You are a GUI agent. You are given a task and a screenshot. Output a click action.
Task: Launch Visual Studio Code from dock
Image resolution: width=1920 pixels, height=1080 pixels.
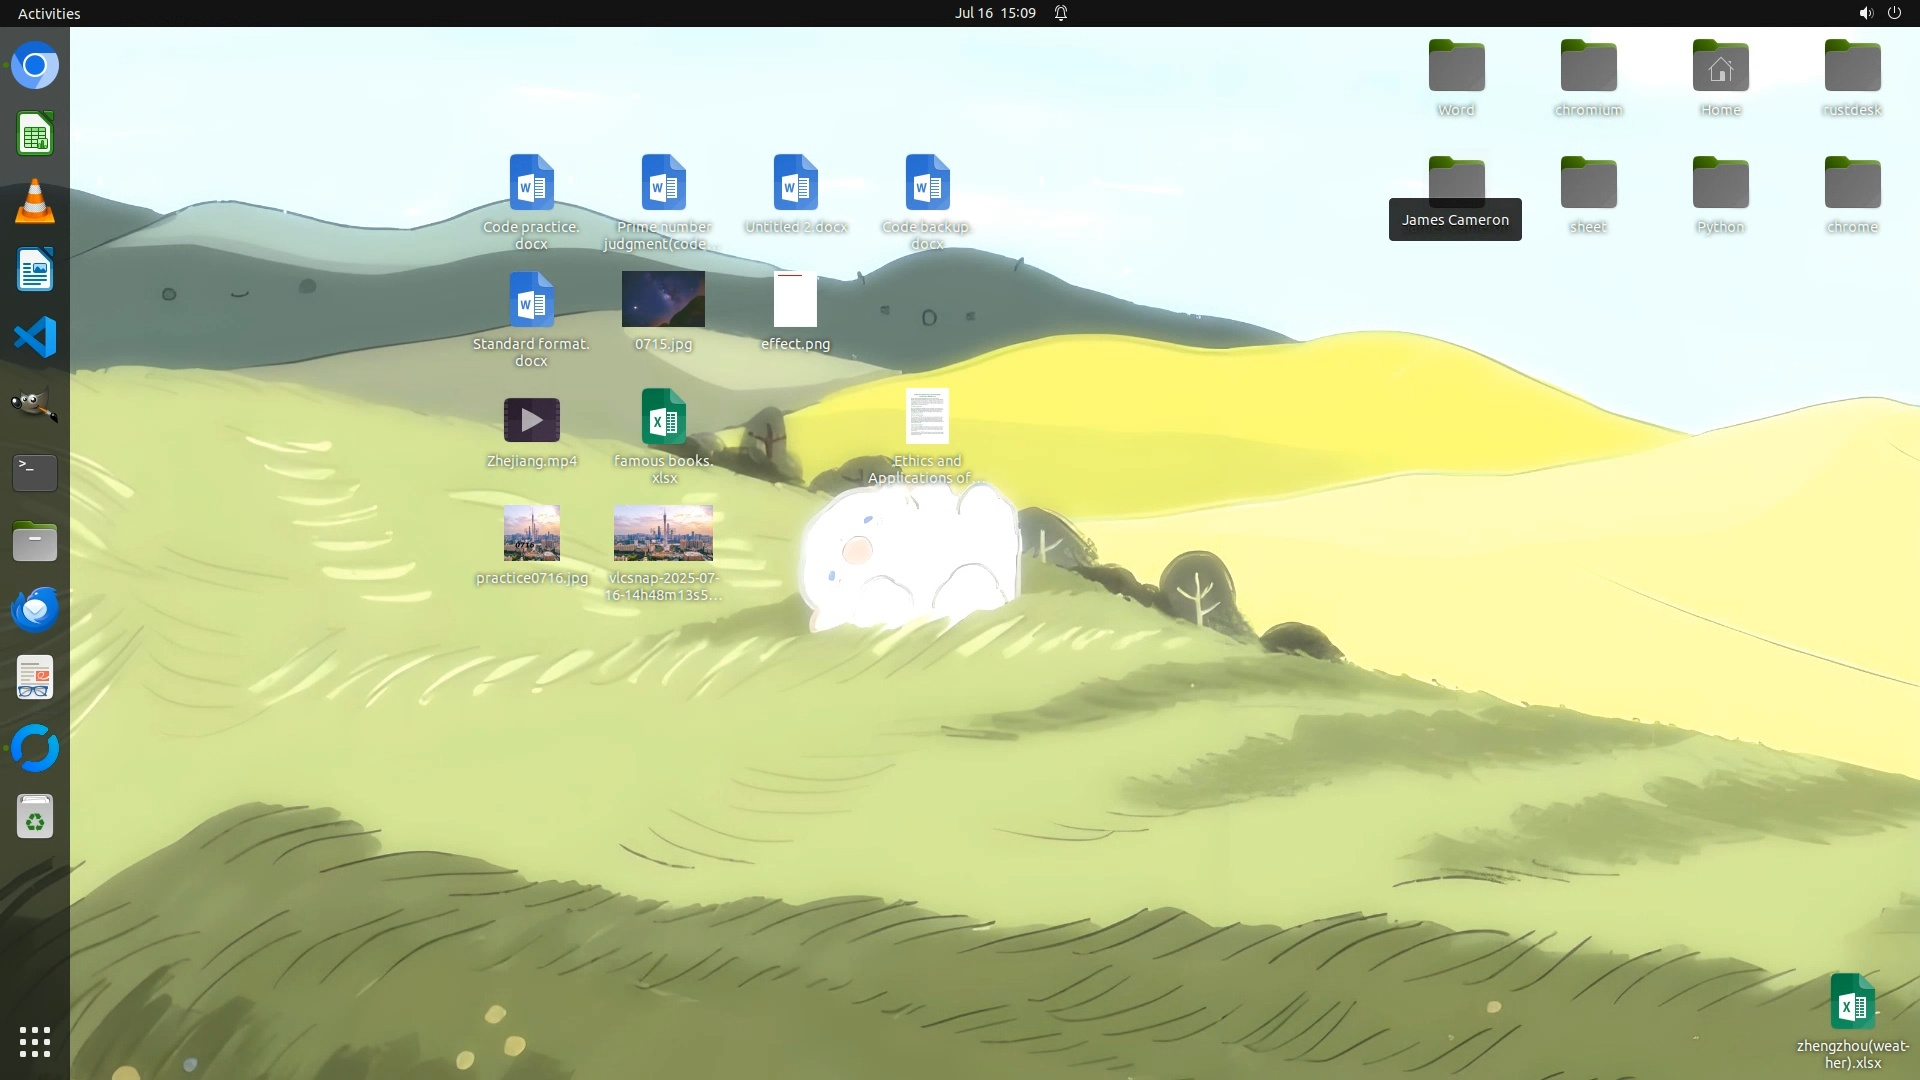click(x=35, y=337)
